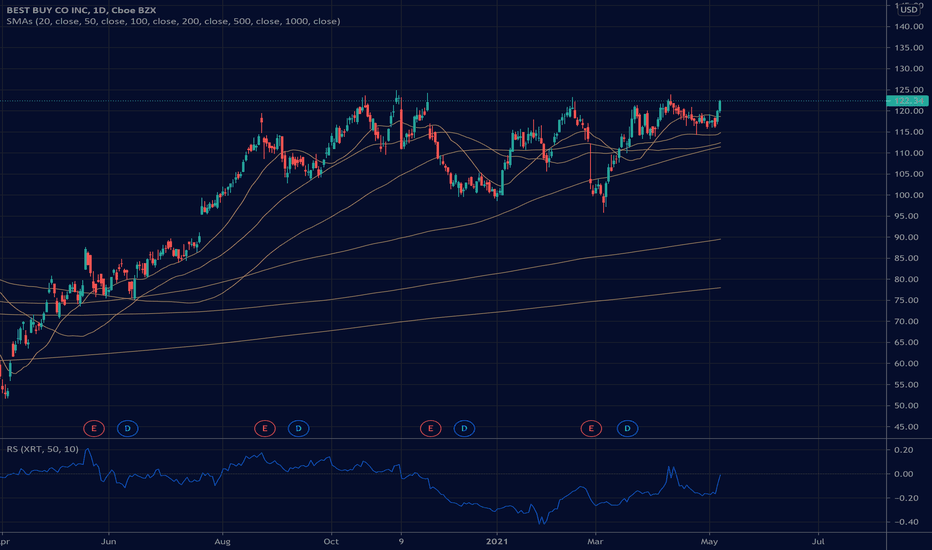Open the dividend marker D before October
The image size is (932, 550).
click(298, 428)
